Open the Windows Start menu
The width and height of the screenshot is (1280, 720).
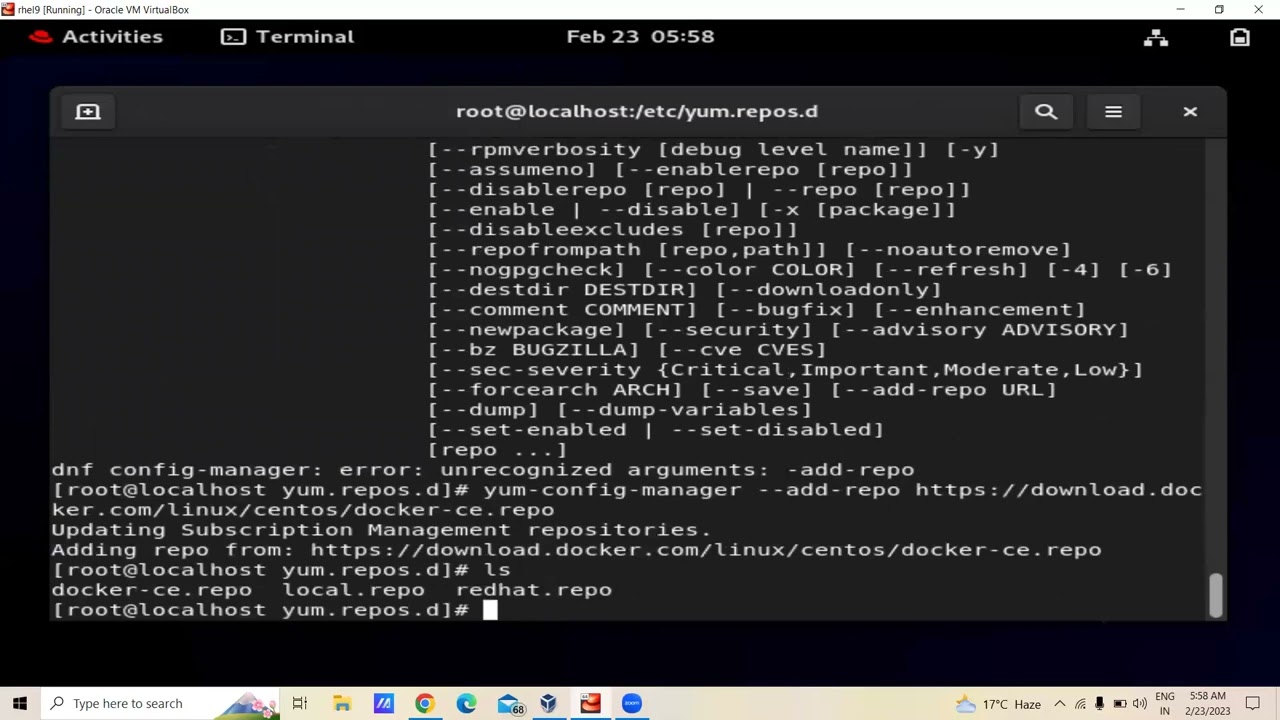20,703
